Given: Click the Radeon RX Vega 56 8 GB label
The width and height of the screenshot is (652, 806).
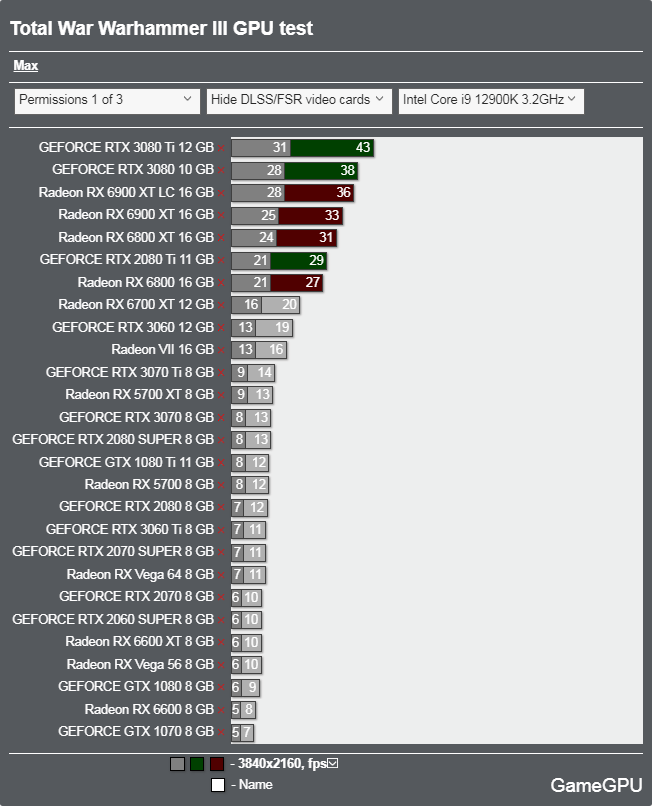Looking at the screenshot, I should point(140,664).
